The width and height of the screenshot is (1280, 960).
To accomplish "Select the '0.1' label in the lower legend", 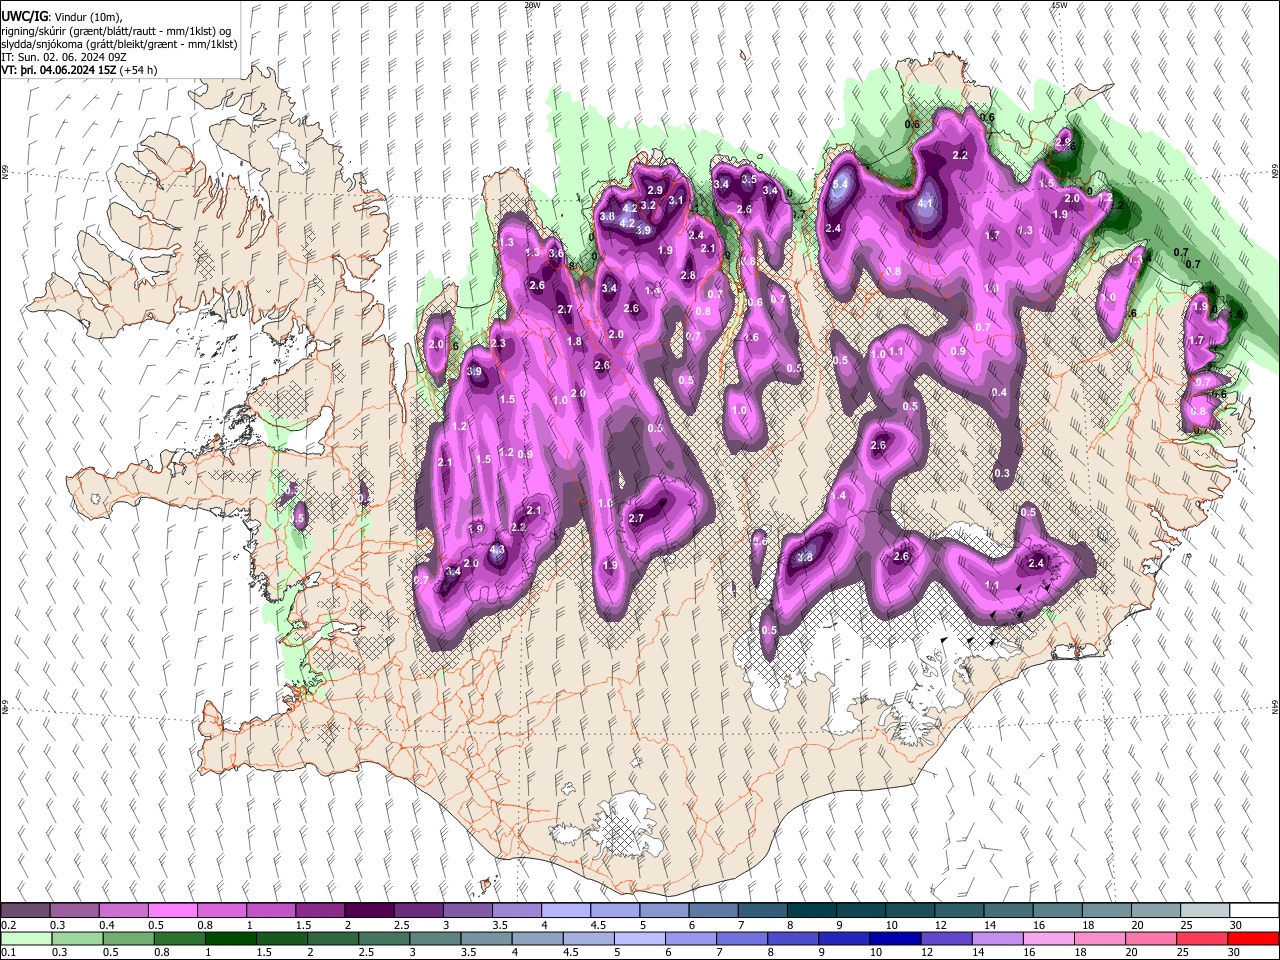I will click(9, 953).
